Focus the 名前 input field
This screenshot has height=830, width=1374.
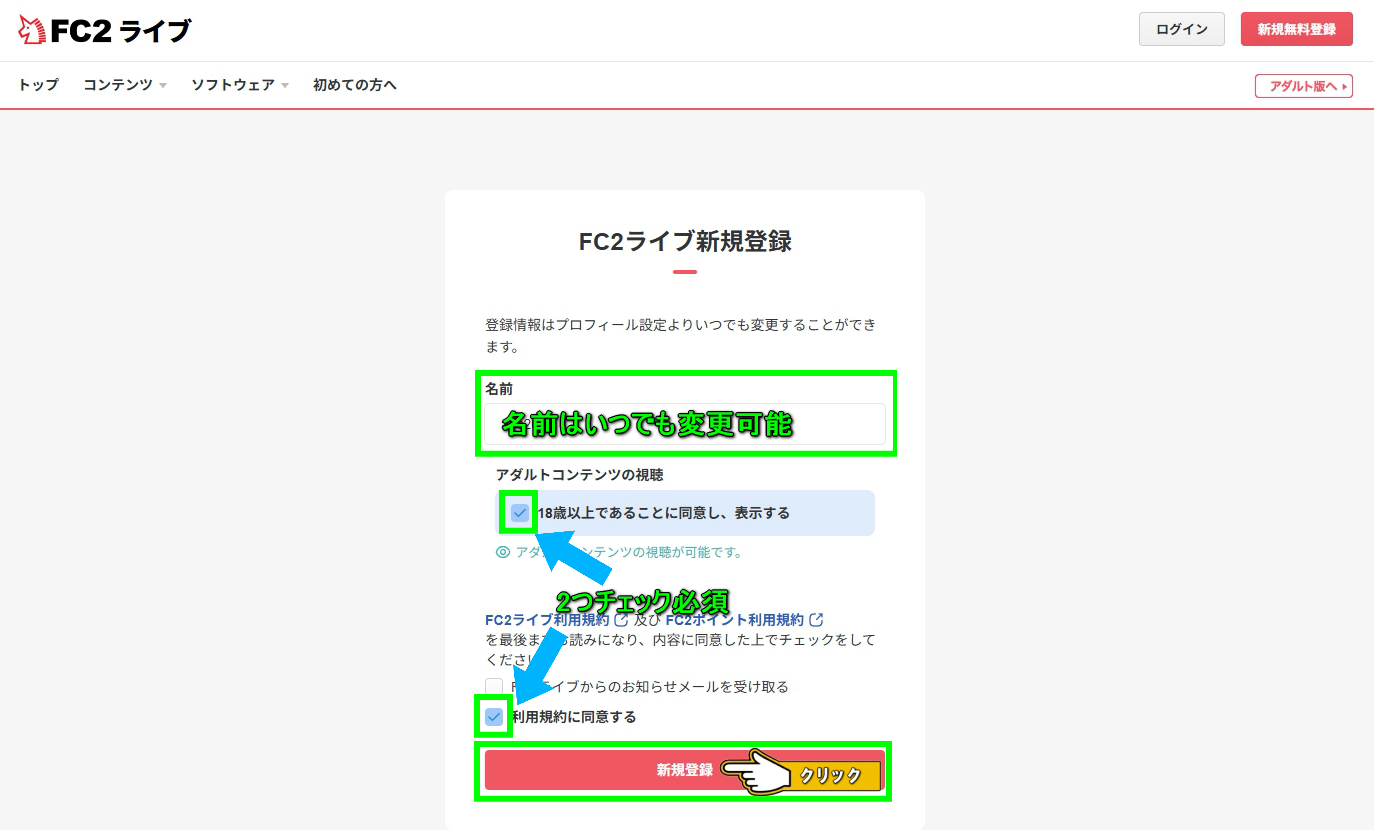[x=685, y=424]
